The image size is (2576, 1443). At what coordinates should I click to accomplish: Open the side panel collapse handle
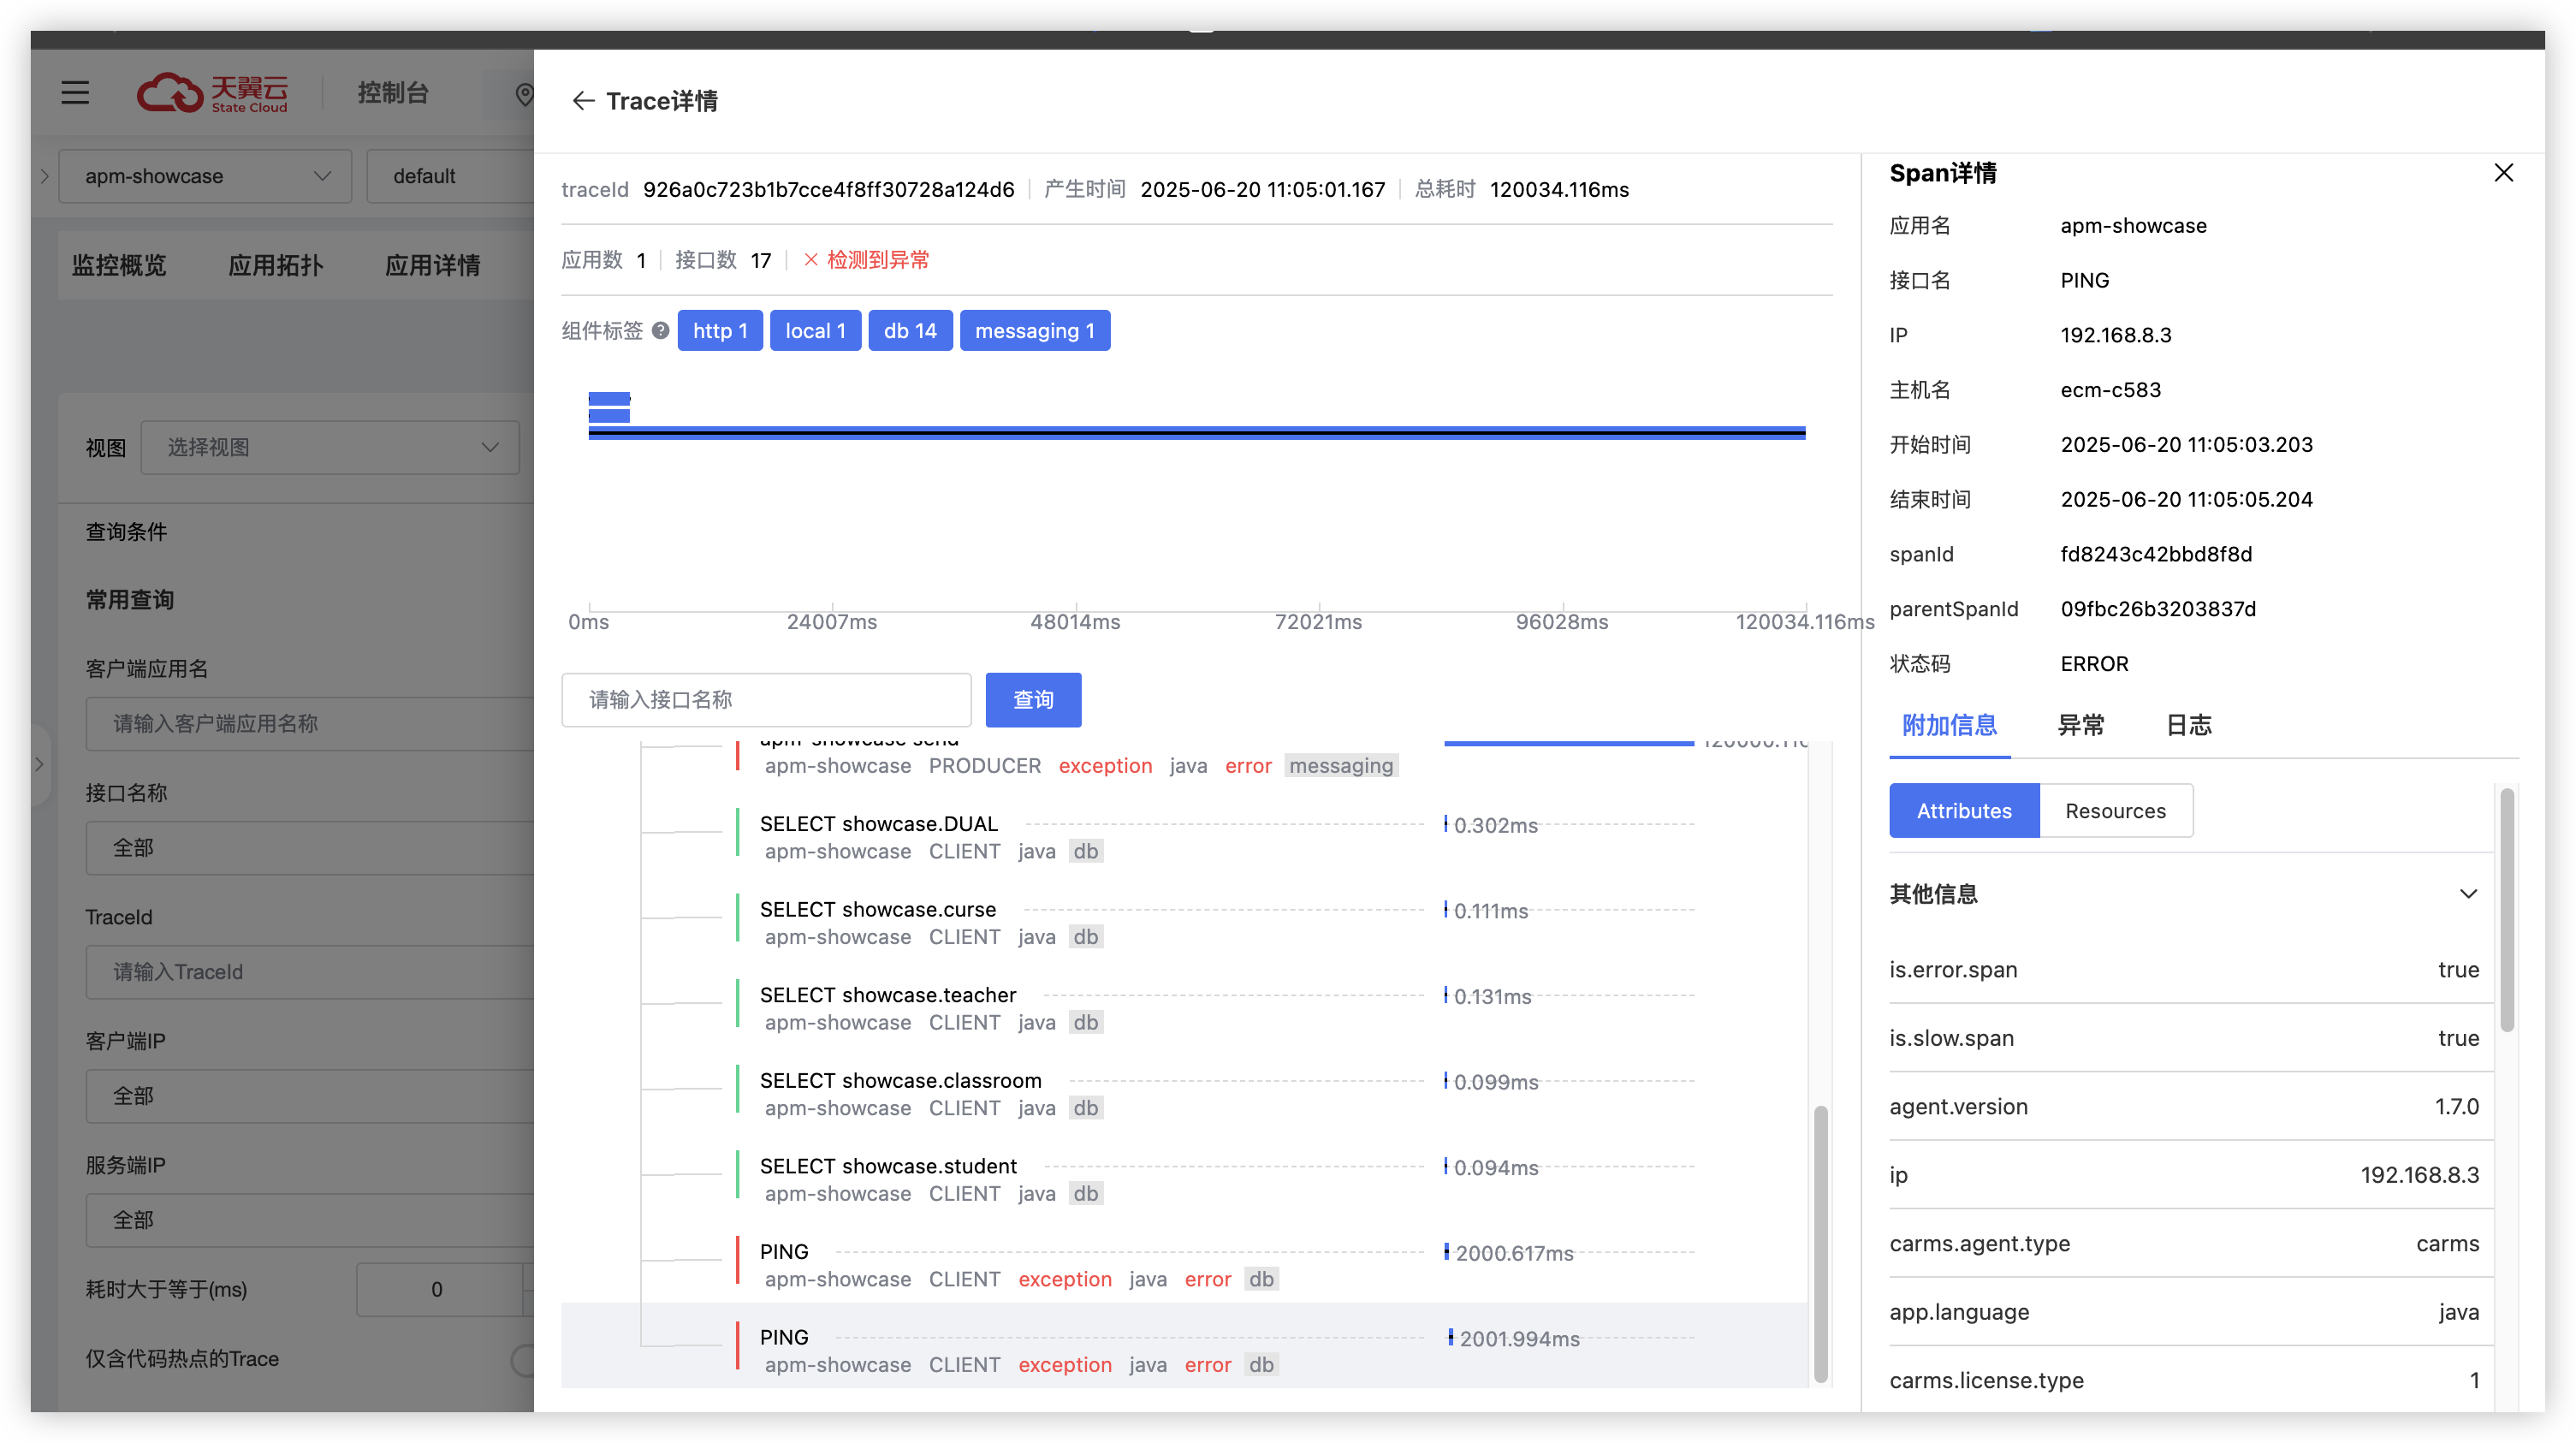[x=40, y=765]
